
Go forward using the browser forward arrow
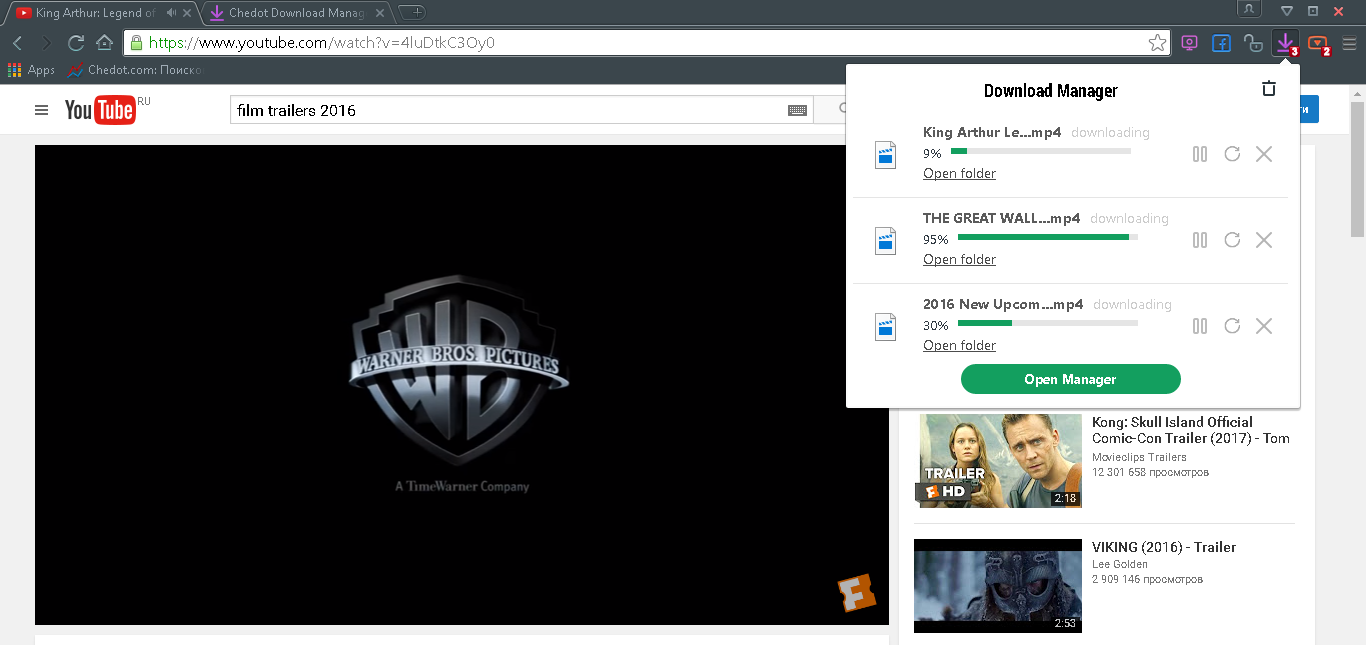point(46,43)
